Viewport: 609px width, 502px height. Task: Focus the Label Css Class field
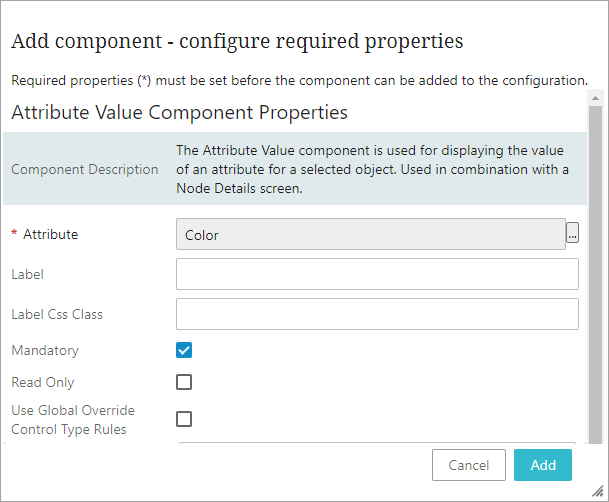tap(377, 314)
